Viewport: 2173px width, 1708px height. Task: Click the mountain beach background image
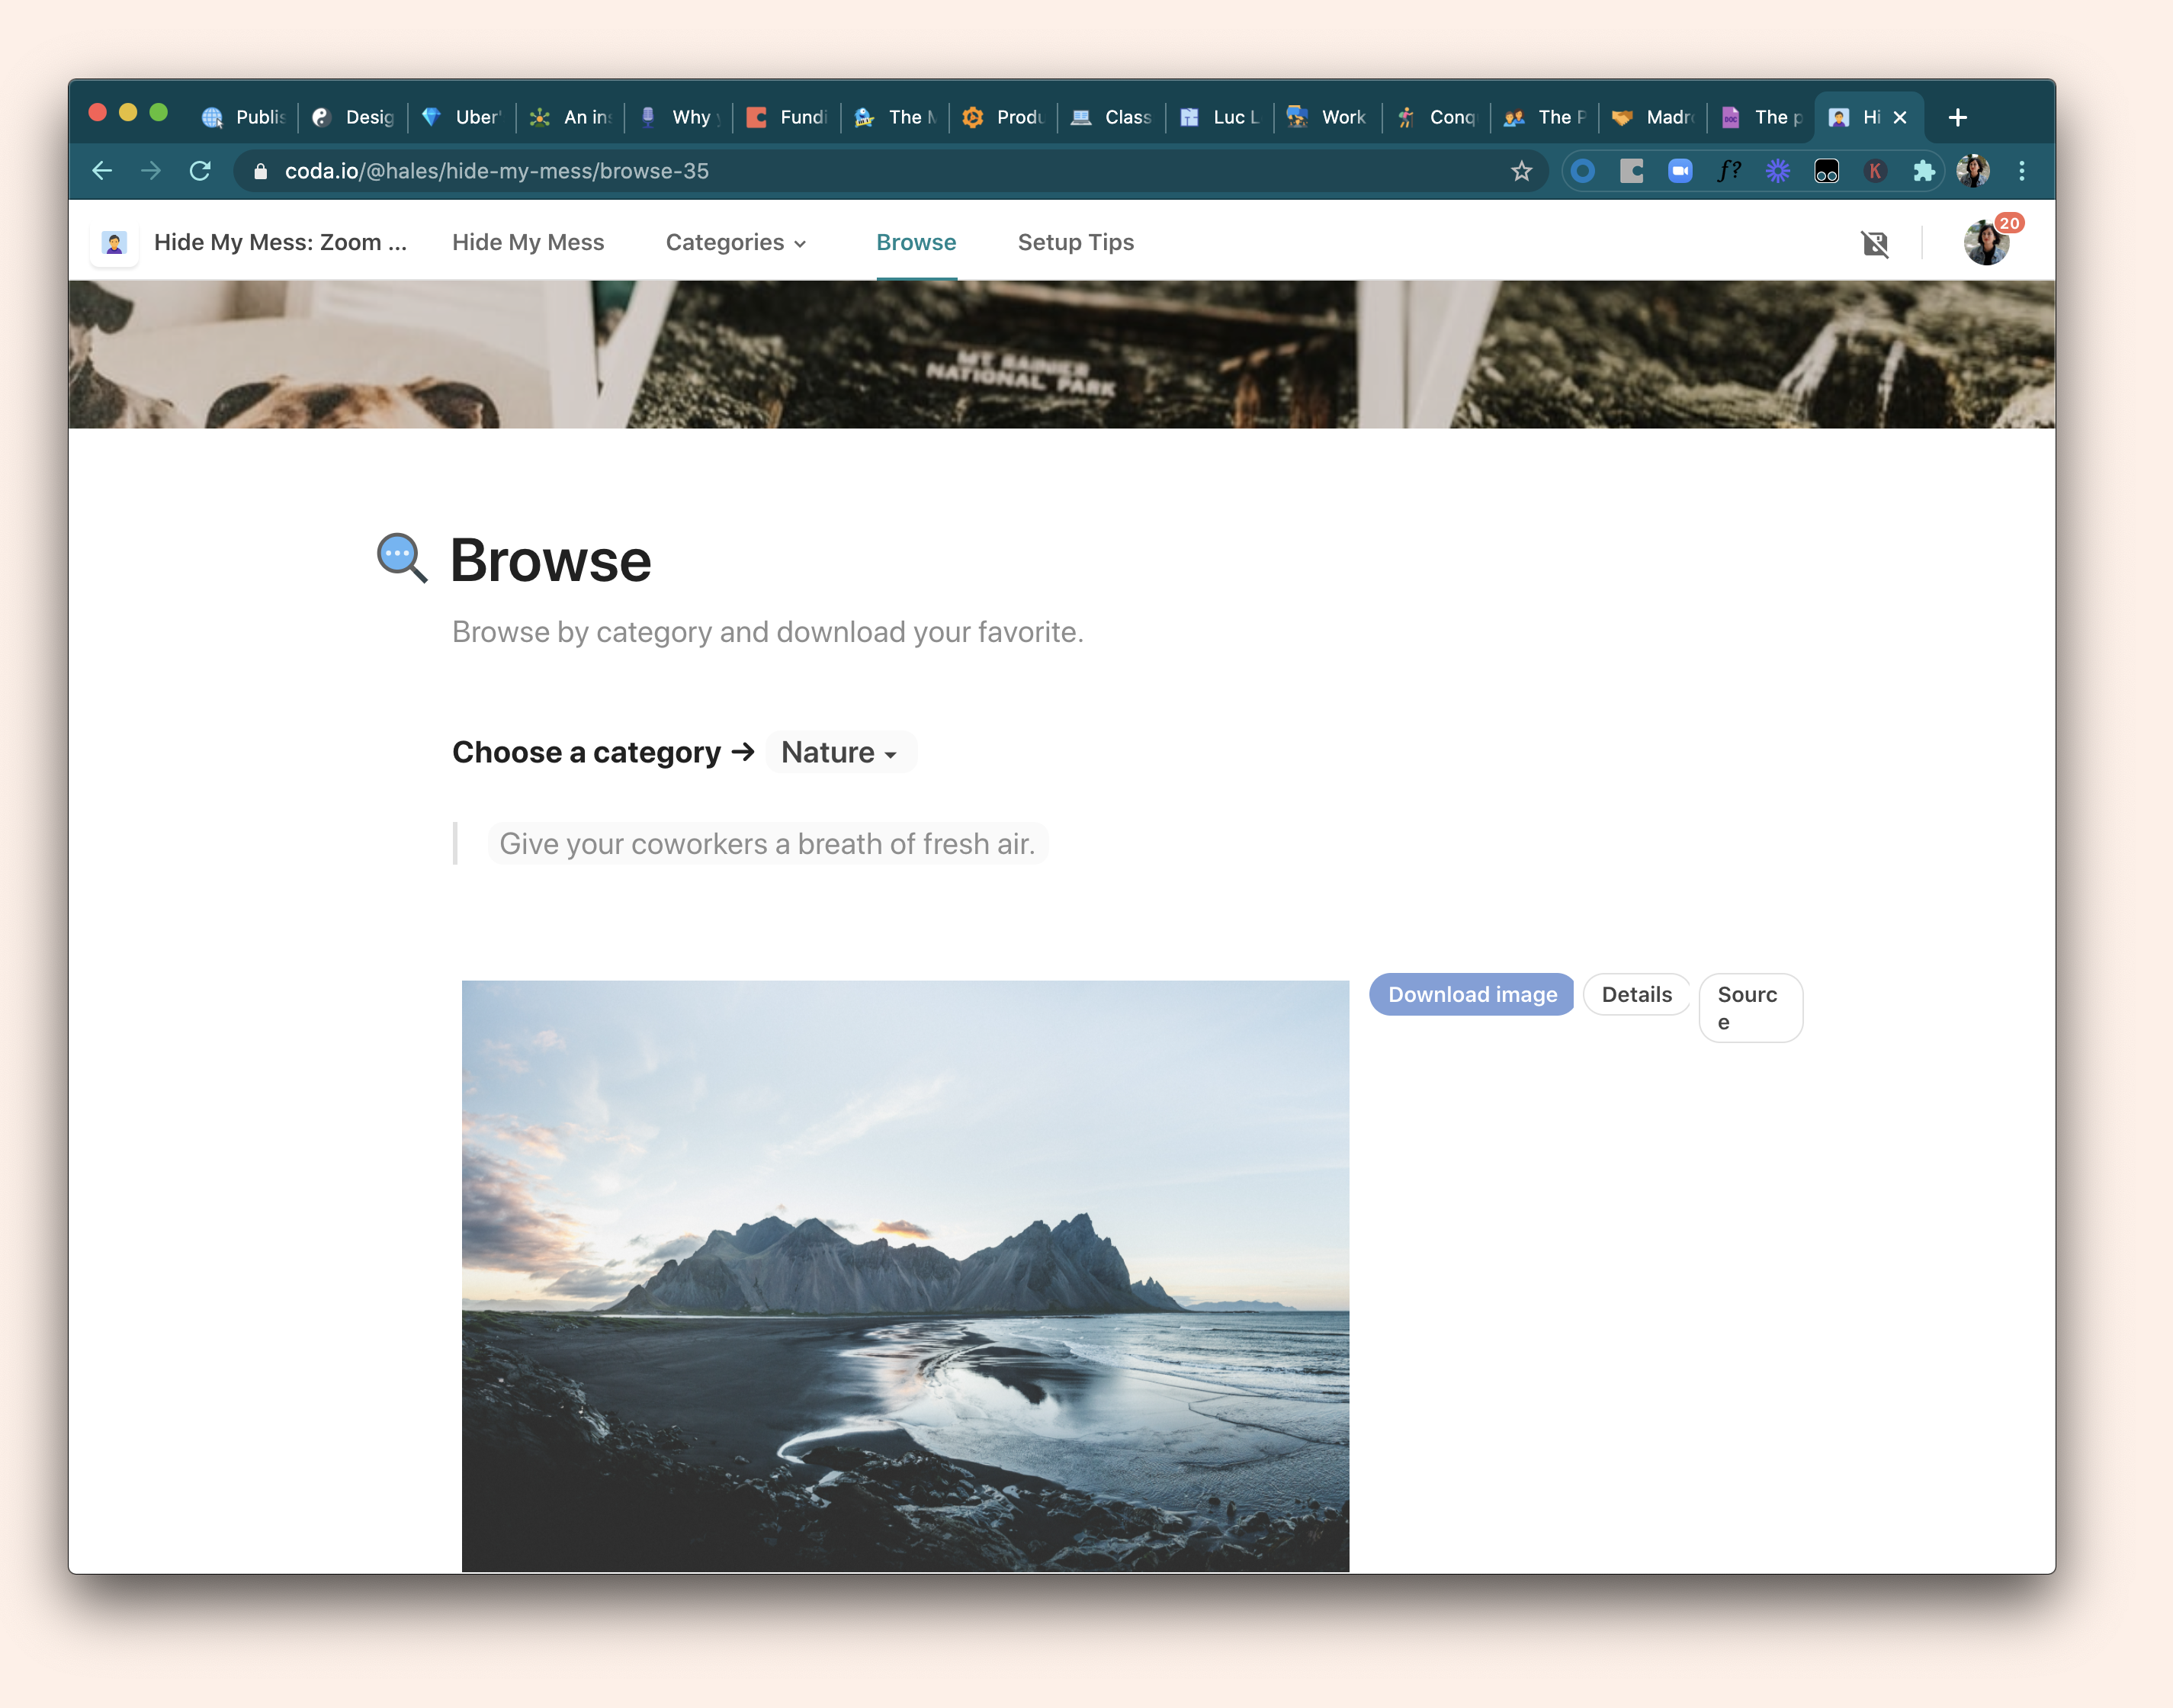[905, 1275]
